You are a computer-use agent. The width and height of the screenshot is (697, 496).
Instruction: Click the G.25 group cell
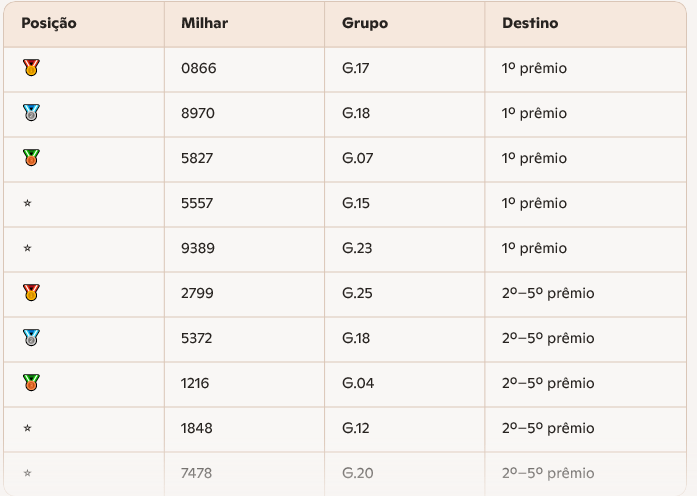[356, 293]
